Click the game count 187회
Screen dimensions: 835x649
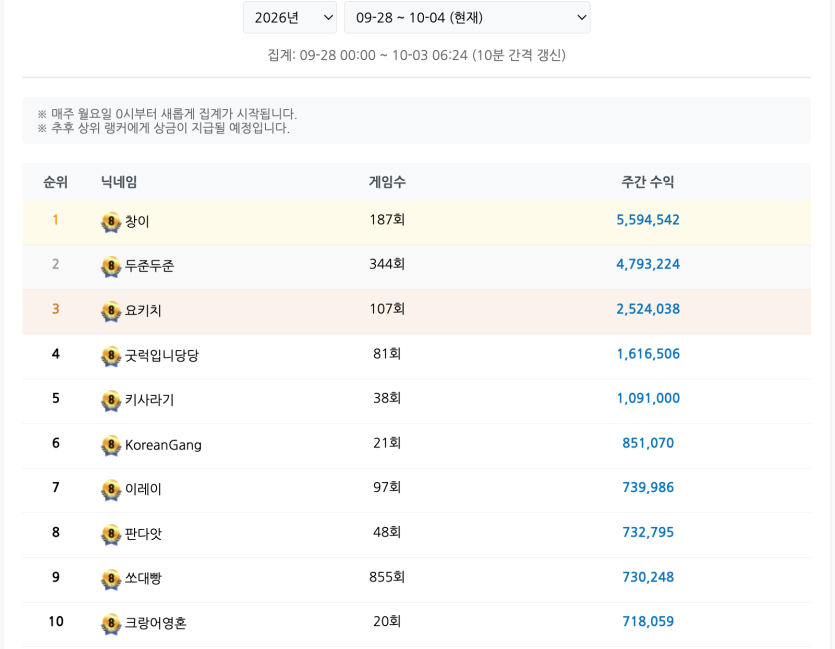click(x=387, y=220)
